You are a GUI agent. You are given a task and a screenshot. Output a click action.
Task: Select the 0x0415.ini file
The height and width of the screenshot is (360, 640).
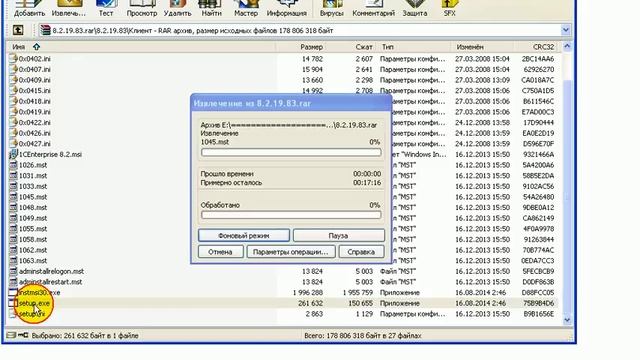[35, 91]
